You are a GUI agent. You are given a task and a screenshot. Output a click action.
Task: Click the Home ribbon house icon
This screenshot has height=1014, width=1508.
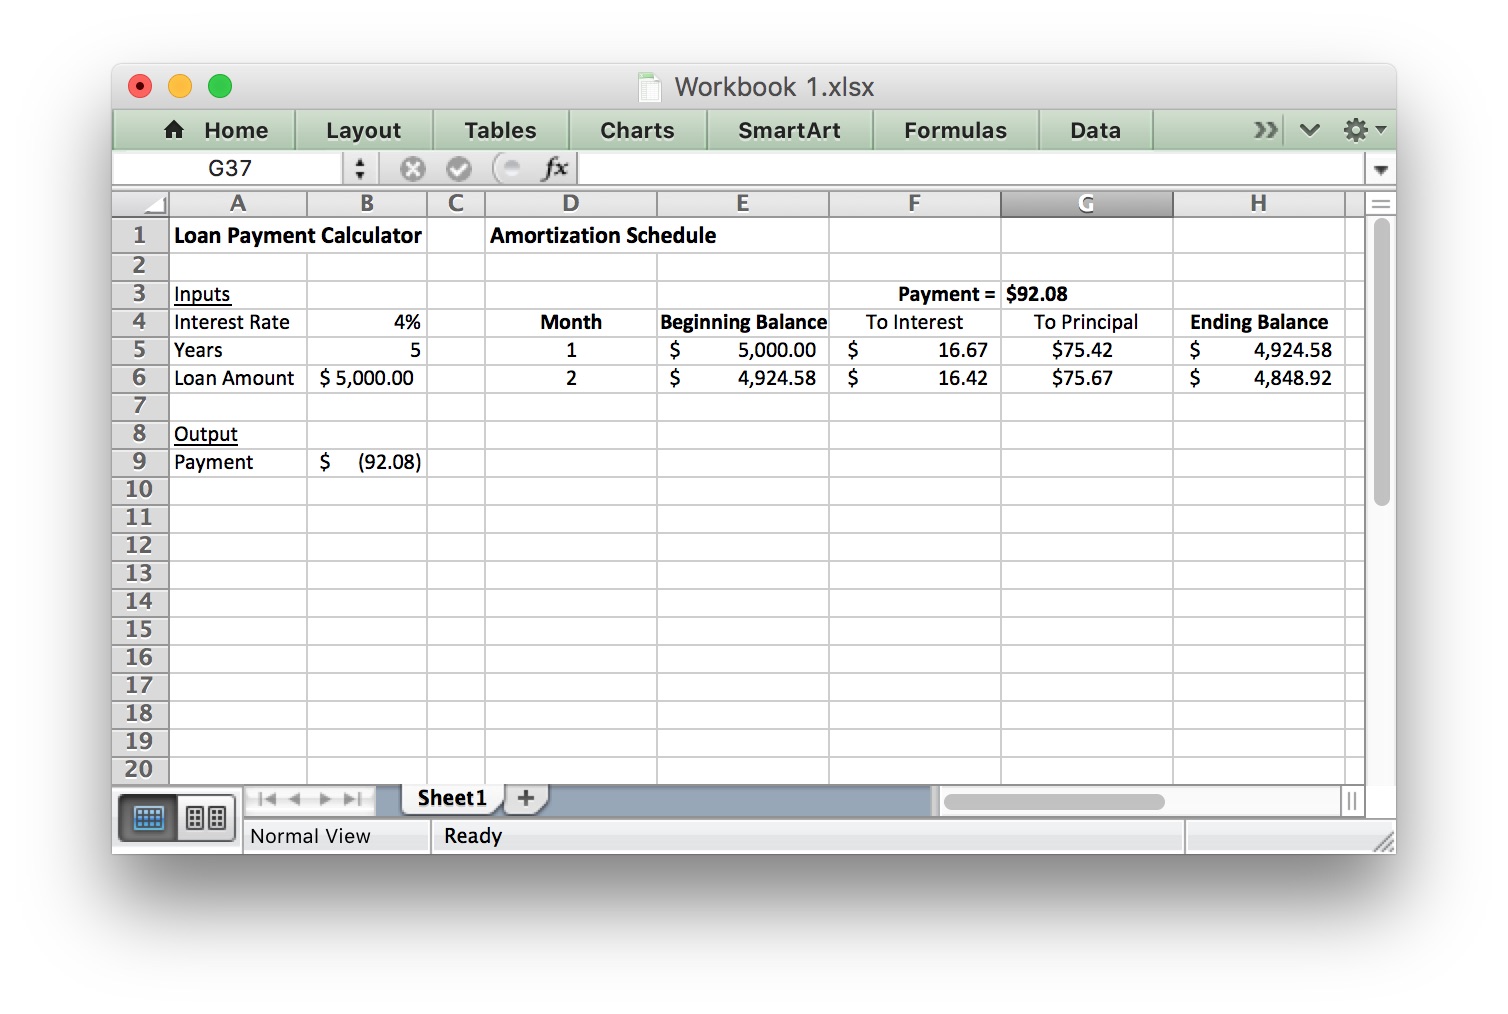[x=174, y=130]
